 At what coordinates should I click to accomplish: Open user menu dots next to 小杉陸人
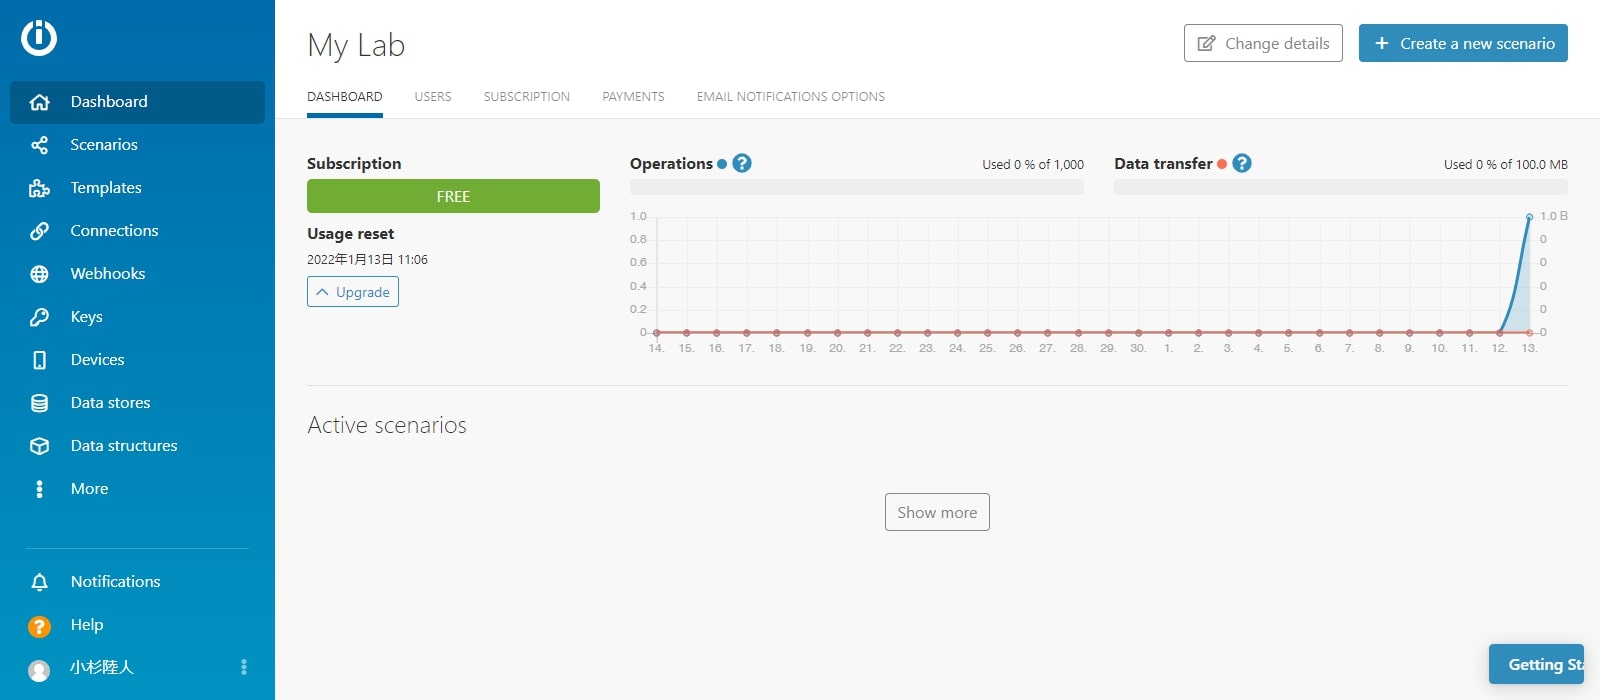[x=243, y=667]
